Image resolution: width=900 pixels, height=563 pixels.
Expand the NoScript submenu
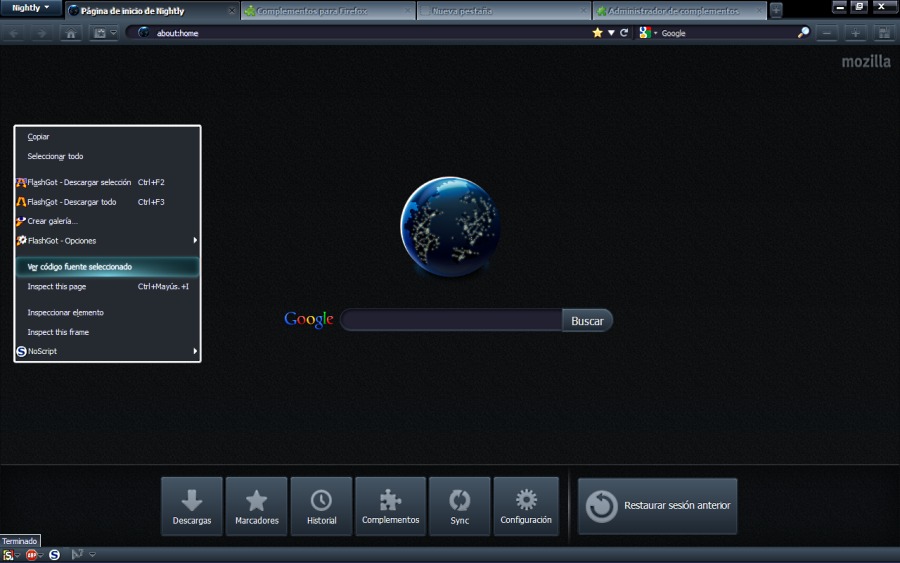pos(107,351)
